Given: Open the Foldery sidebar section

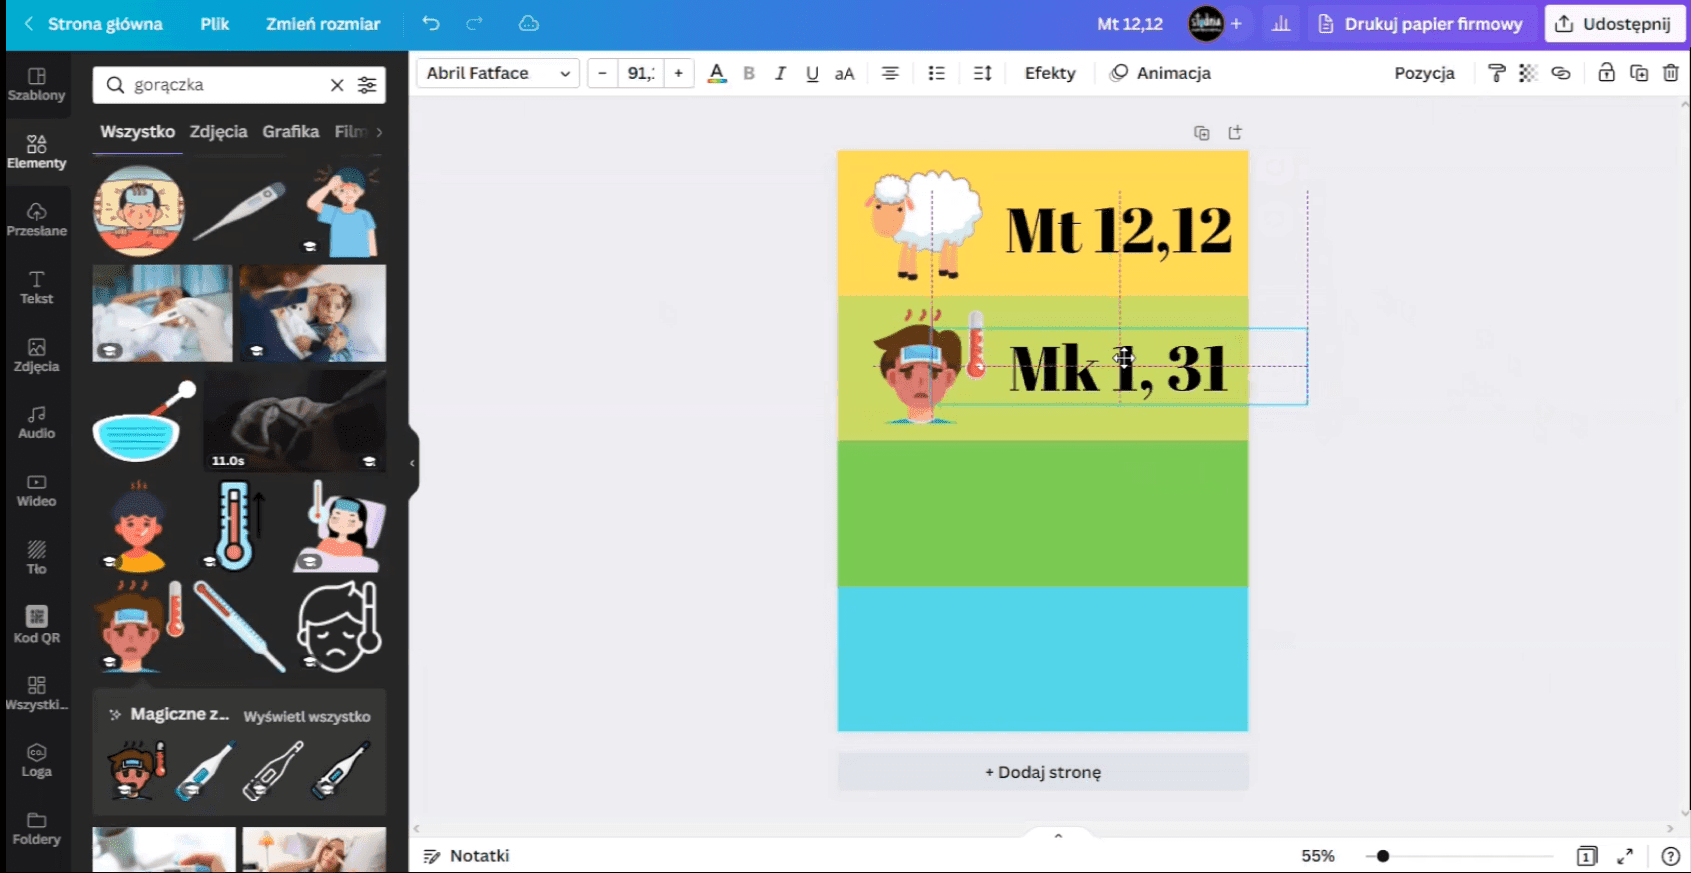Looking at the screenshot, I should point(37,828).
